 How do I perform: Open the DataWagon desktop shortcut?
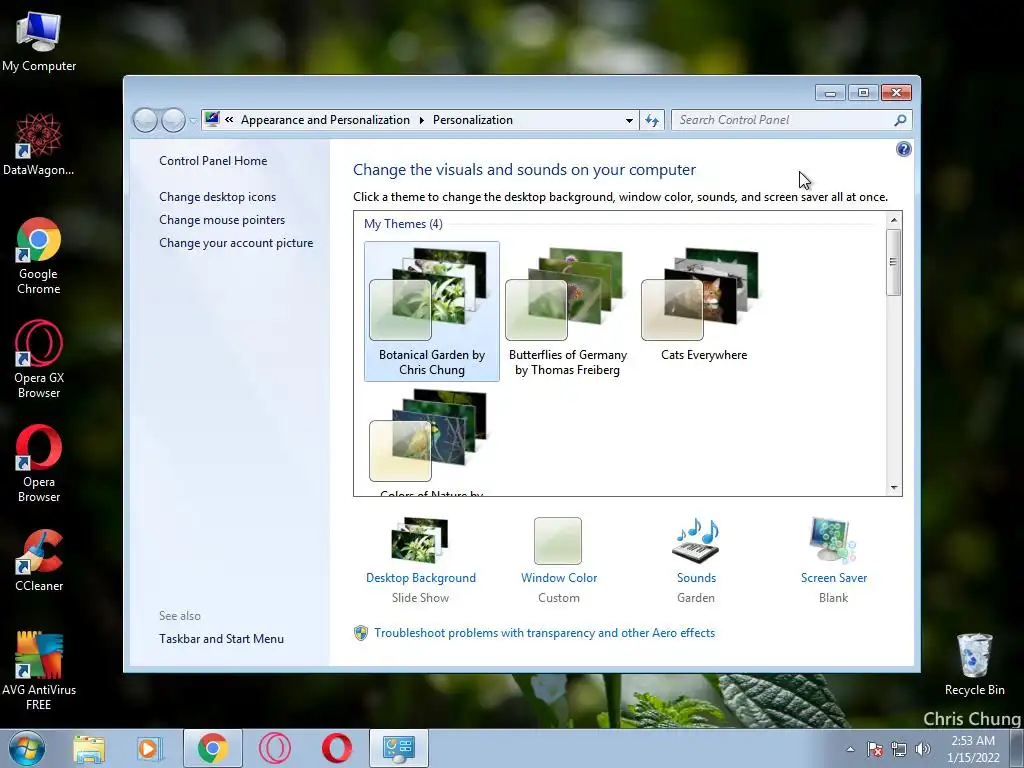pos(39,144)
